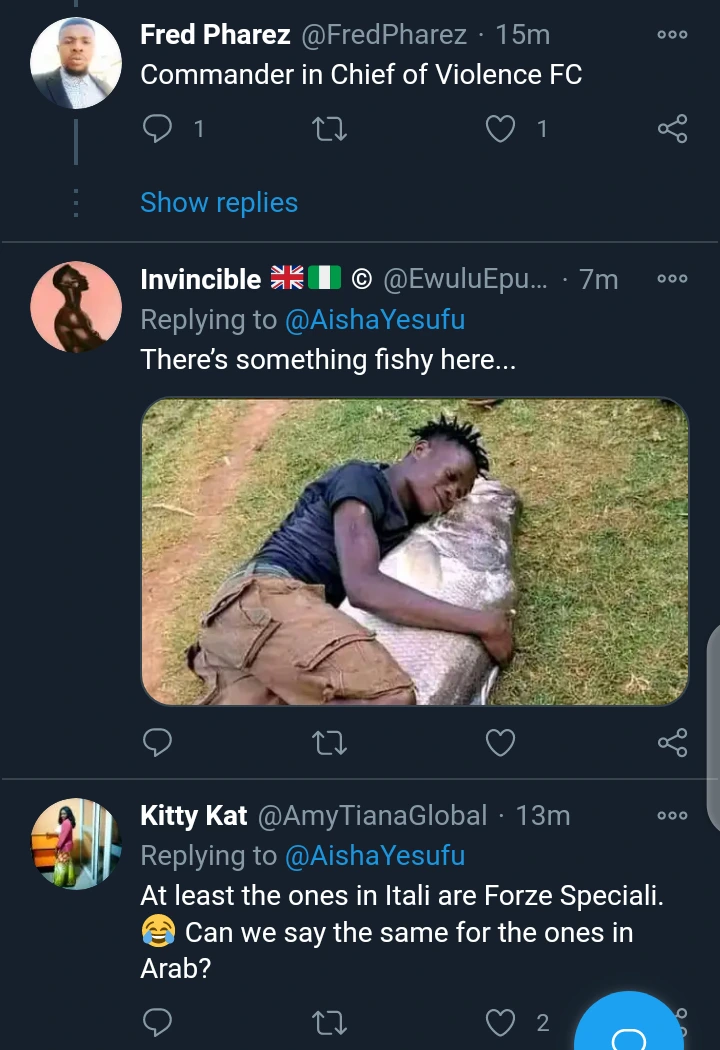Share Fred Pharez's tweet
720x1050 pixels.
point(672,129)
